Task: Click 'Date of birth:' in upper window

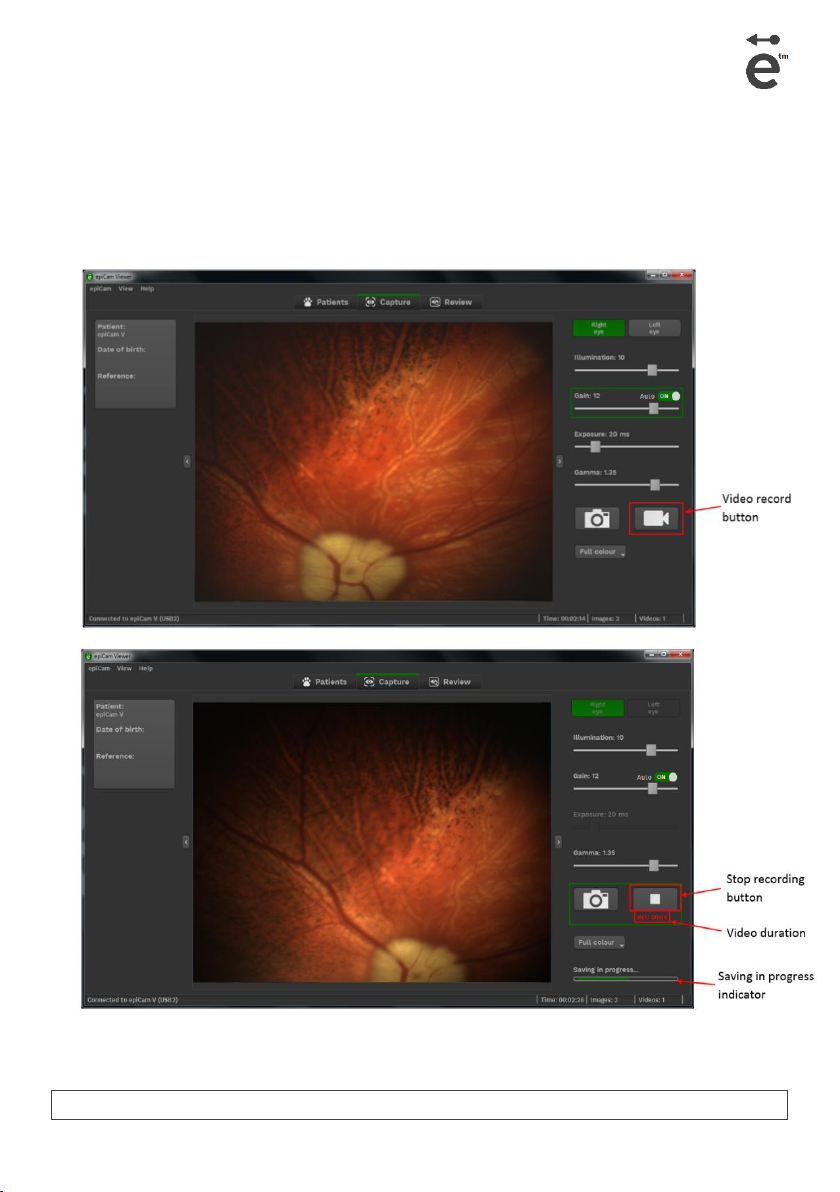Action: tap(122, 350)
